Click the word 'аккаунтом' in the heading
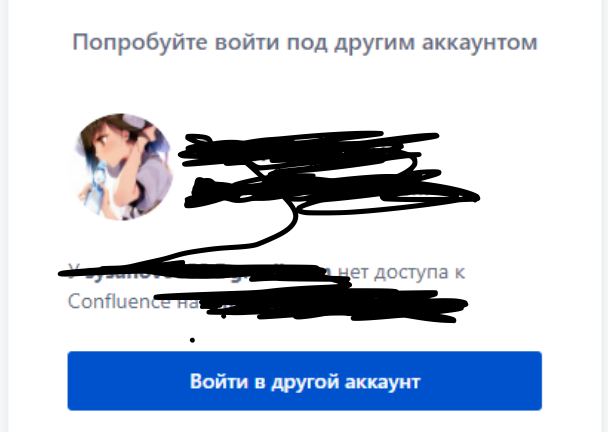This screenshot has width=608, height=432. pos(480,42)
